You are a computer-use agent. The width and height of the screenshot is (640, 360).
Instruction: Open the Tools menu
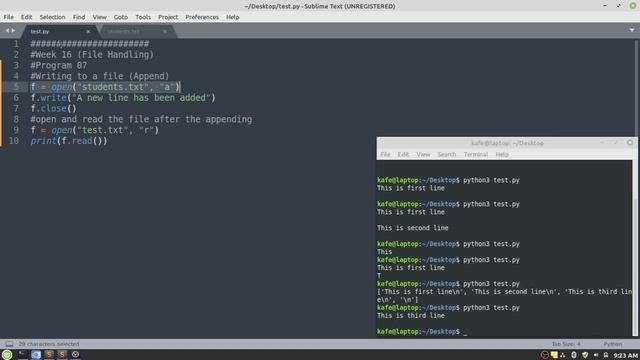(143, 17)
